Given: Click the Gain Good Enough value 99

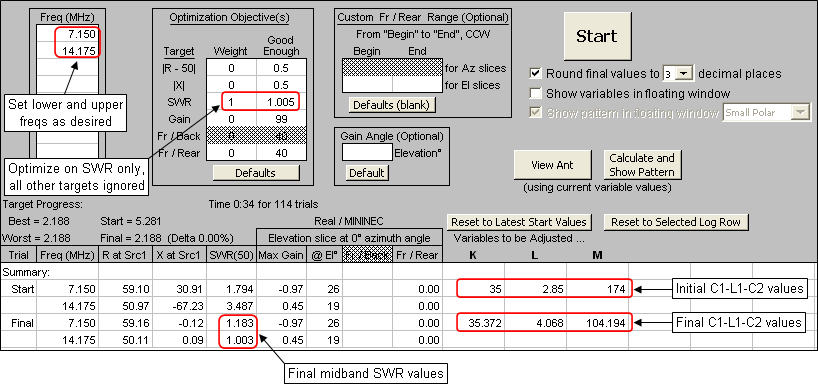Looking at the screenshot, I should tap(282, 119).
